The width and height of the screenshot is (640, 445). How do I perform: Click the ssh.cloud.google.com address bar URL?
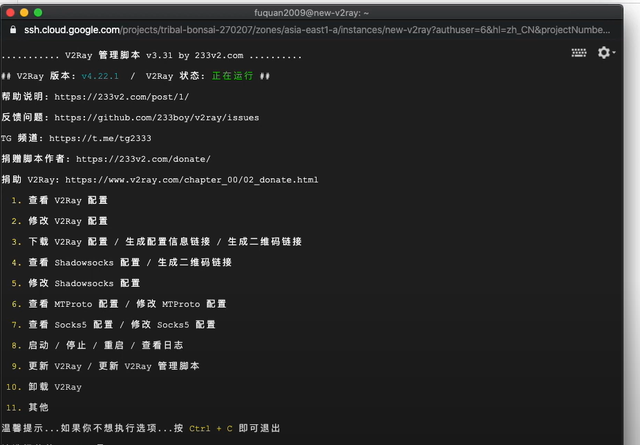coord(317,30)
